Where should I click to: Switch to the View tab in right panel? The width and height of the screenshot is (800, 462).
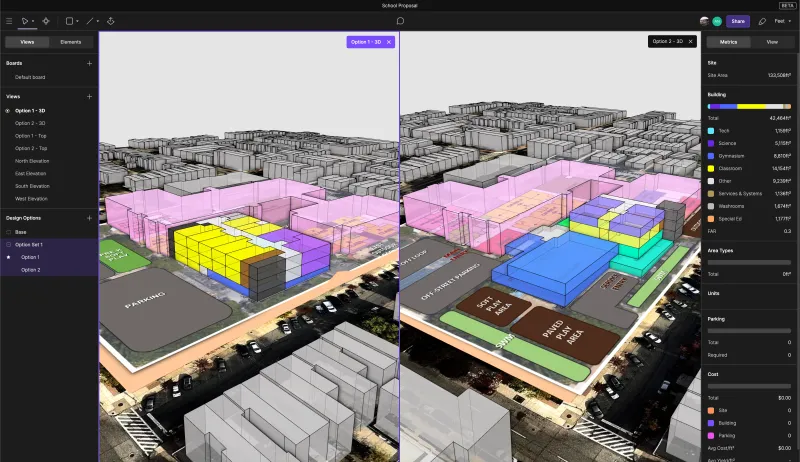[x=772, y=42]
